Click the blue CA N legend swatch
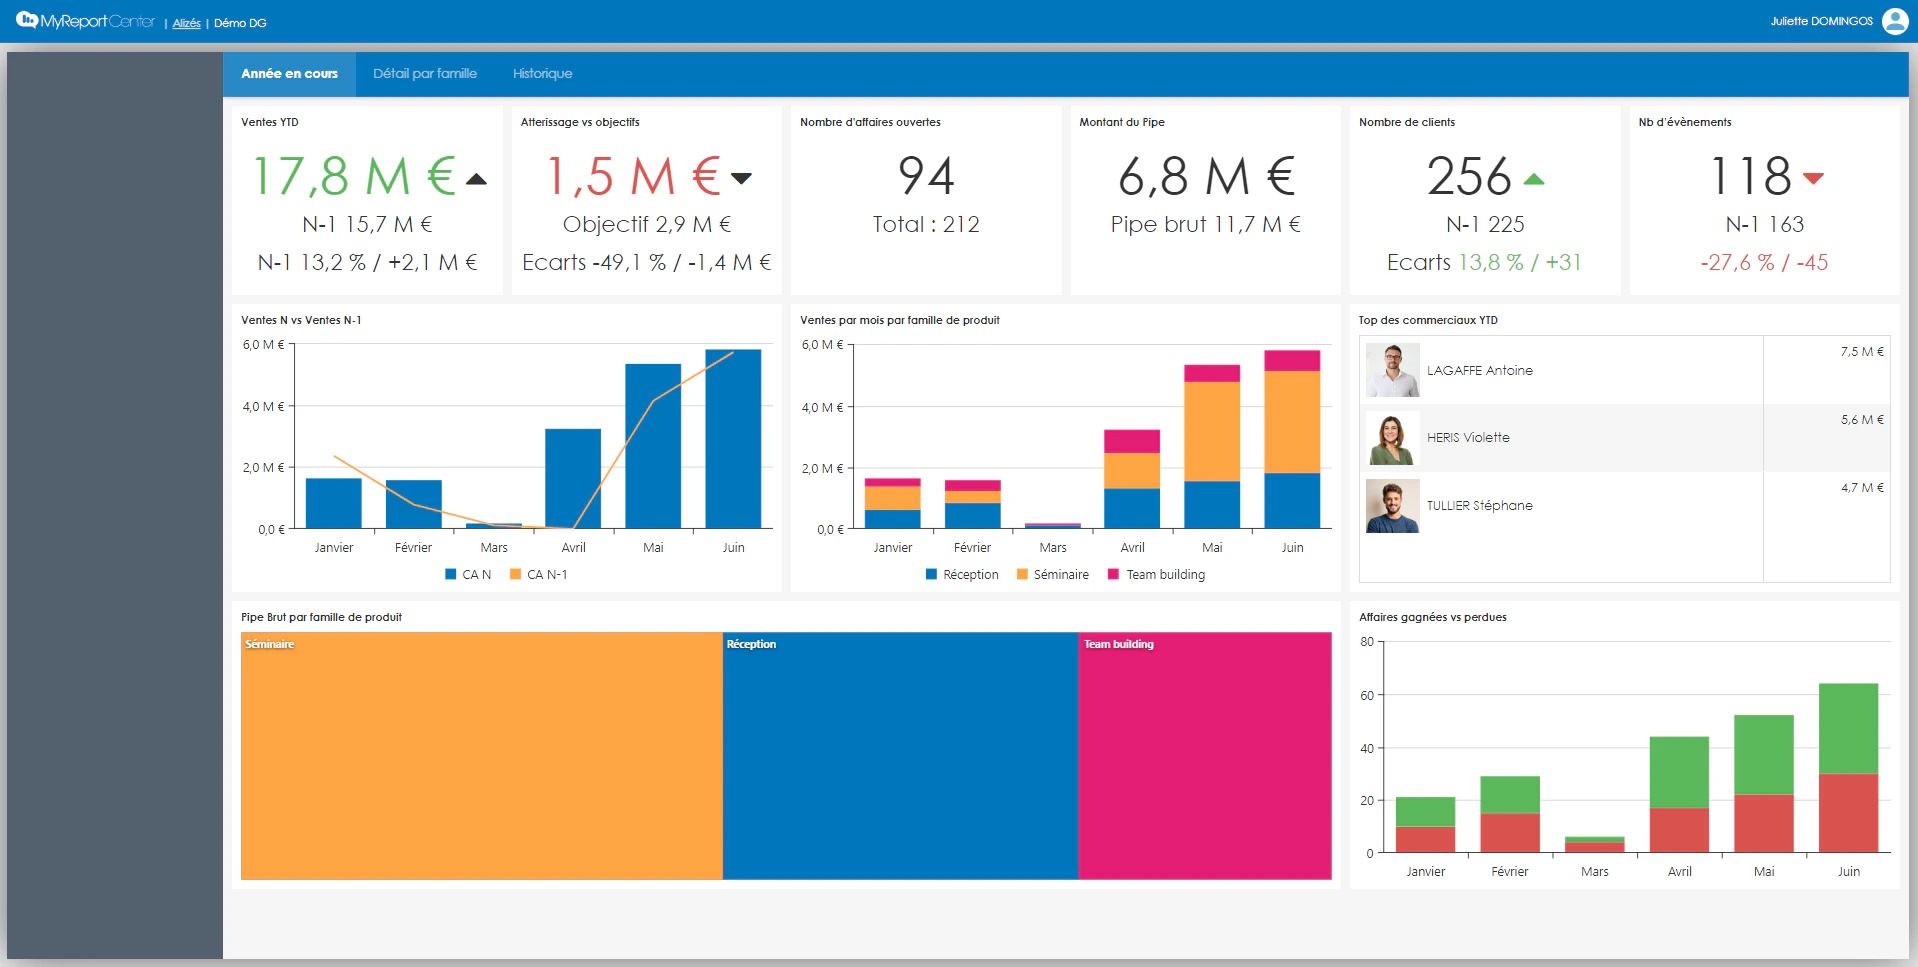 tap(450, 574)
